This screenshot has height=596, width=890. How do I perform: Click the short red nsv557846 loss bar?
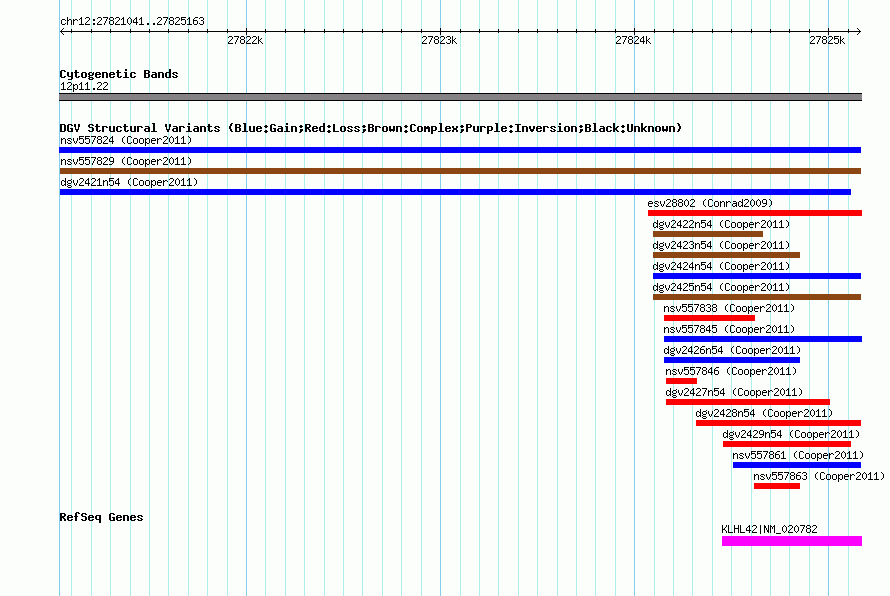coord(681,381)
